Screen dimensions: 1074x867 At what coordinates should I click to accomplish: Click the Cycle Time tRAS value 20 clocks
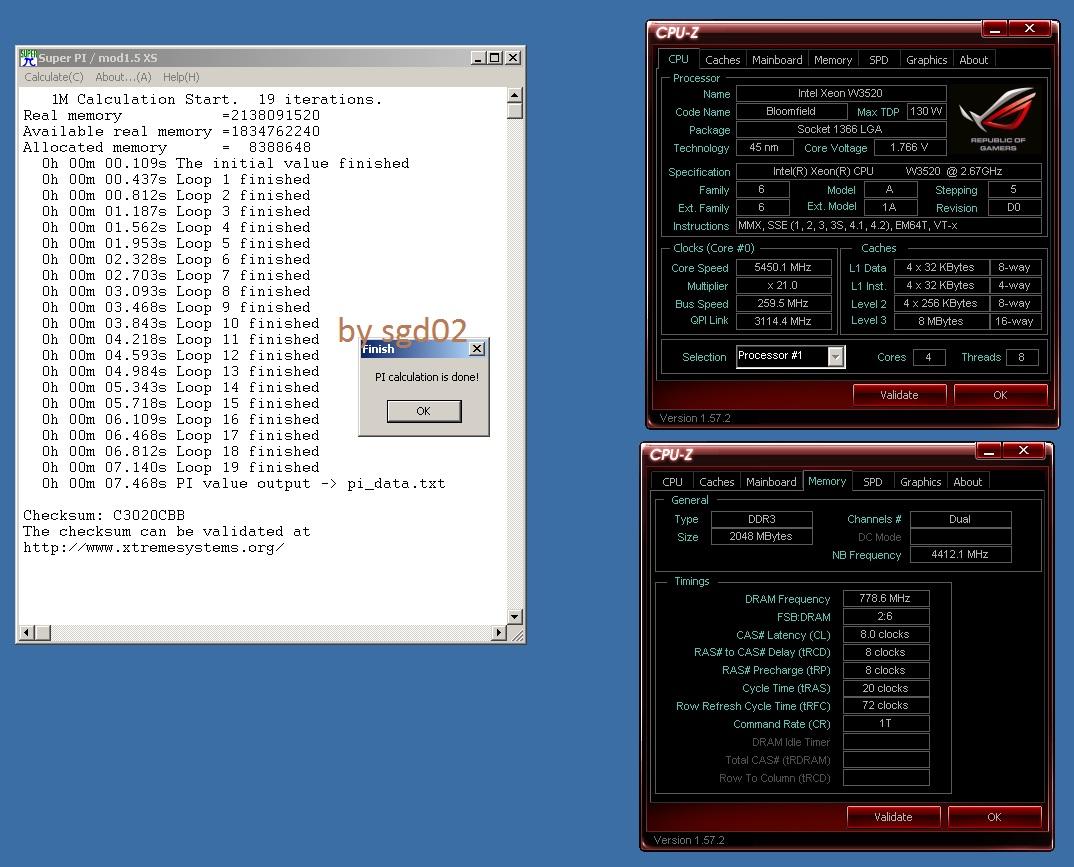click(x=885, y=688)
